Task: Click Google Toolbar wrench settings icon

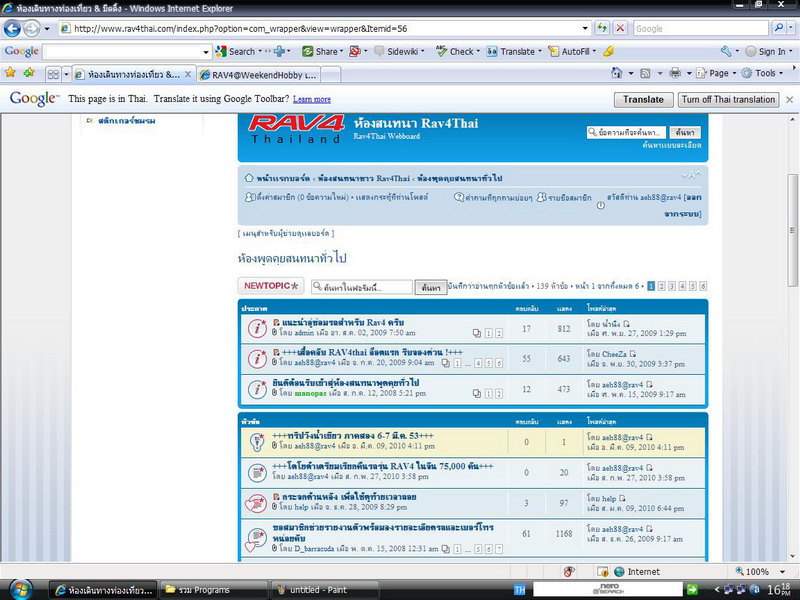Action: click(727, 51)
